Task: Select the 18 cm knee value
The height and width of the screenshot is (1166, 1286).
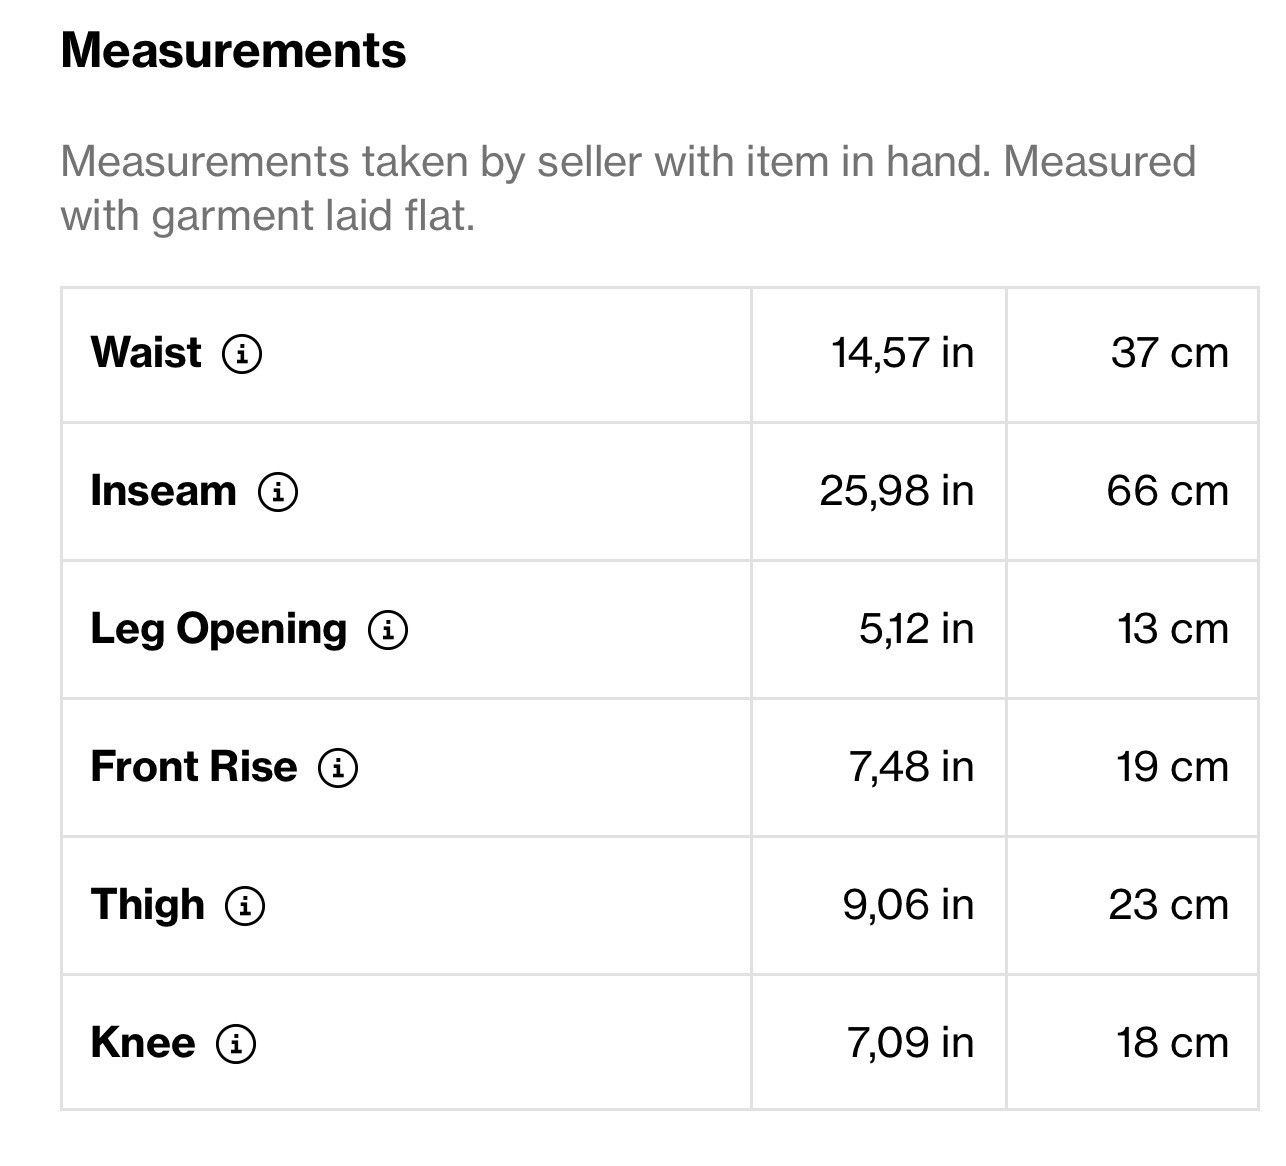Action: click(x=1172, y=1043)
